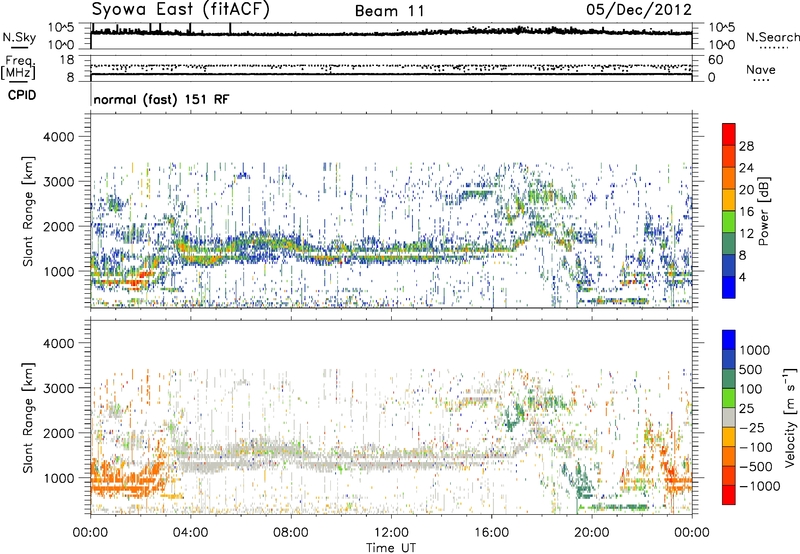Click the 'N.Sky' legend label
Image resolution: width=800 pixels, height=554 pixels.
pyautogui.click(x=19, y=37)
